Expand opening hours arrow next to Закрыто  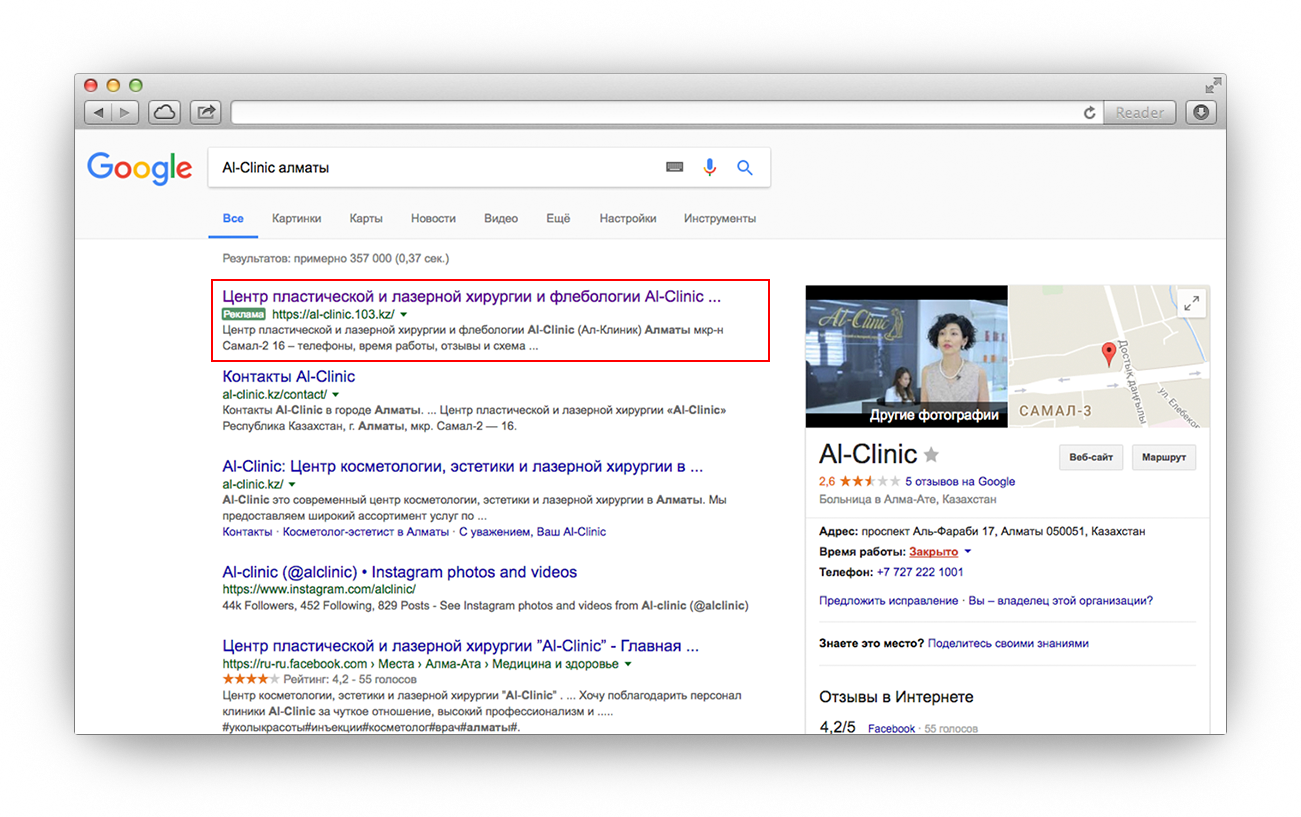(x=968, y=552)
